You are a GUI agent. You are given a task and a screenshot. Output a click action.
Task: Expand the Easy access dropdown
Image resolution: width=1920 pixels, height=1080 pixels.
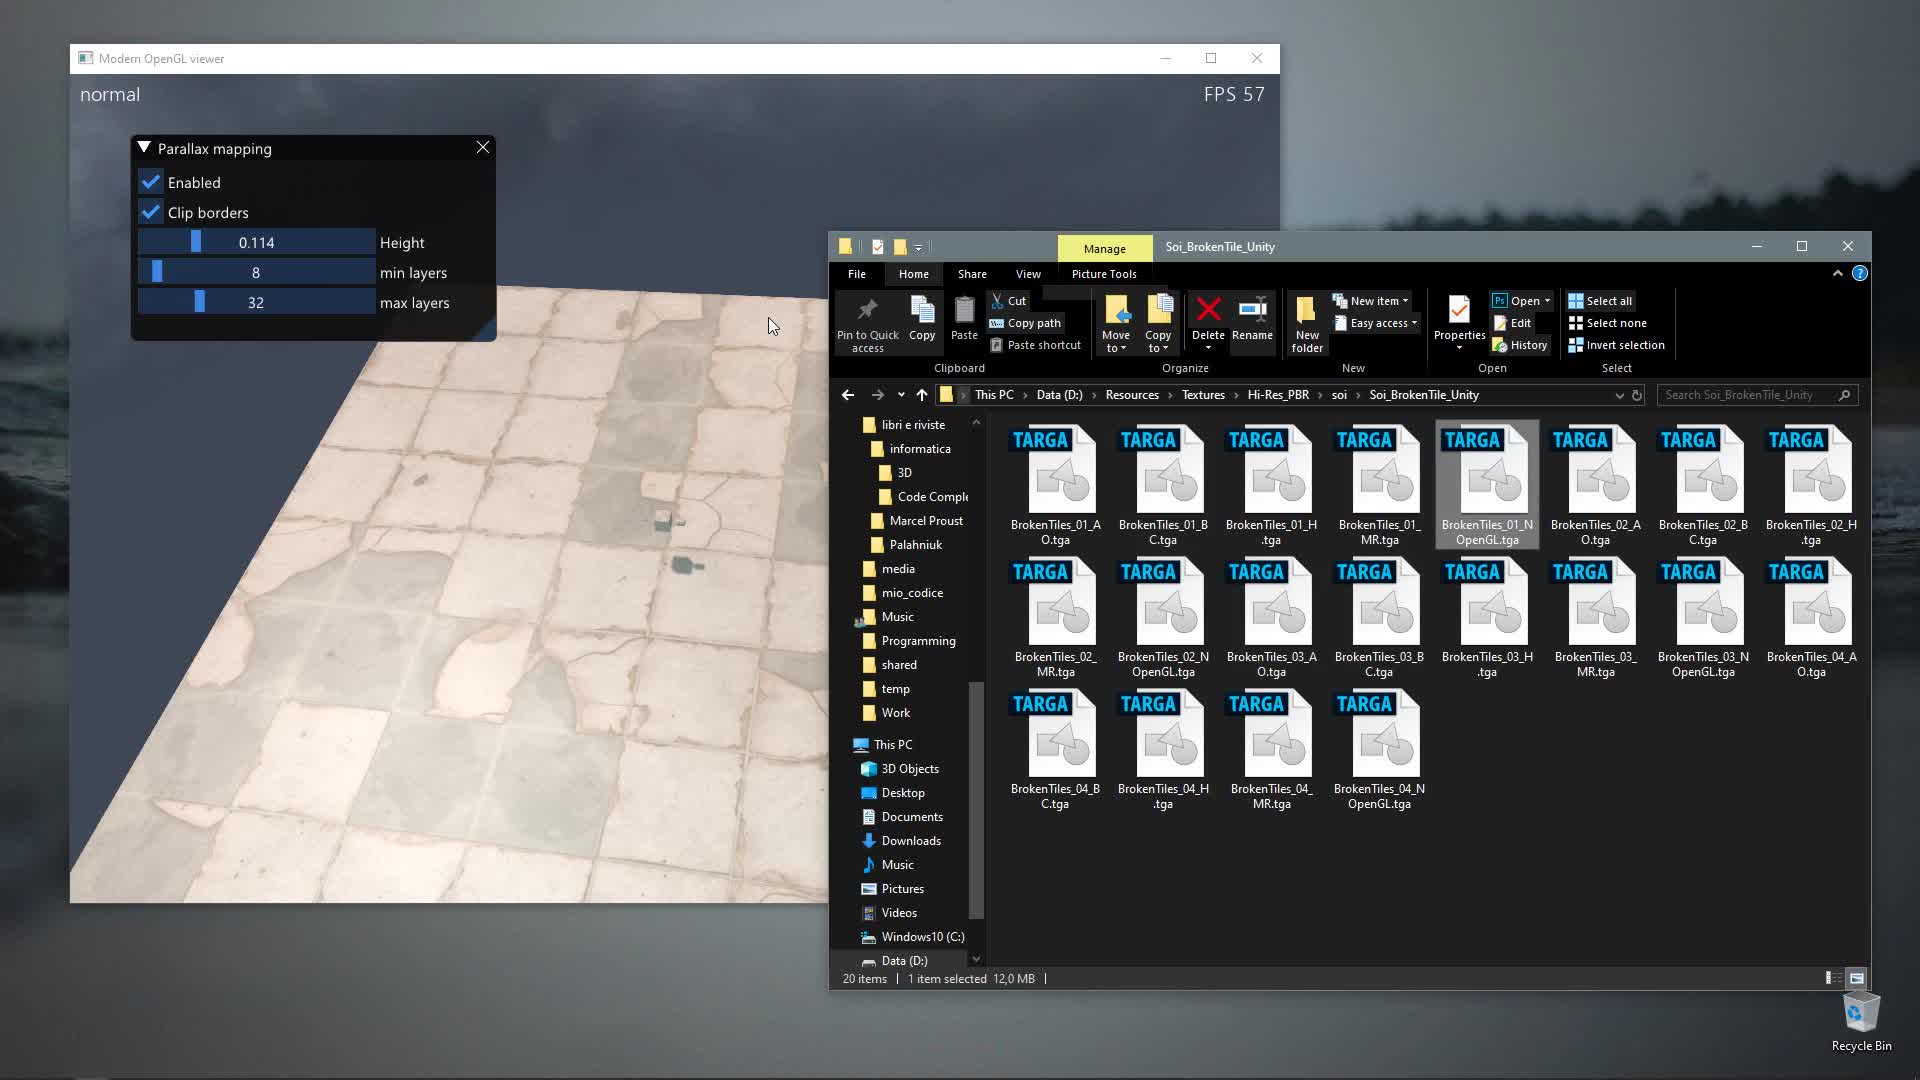pyautogui.click(x=1376, y=322)
